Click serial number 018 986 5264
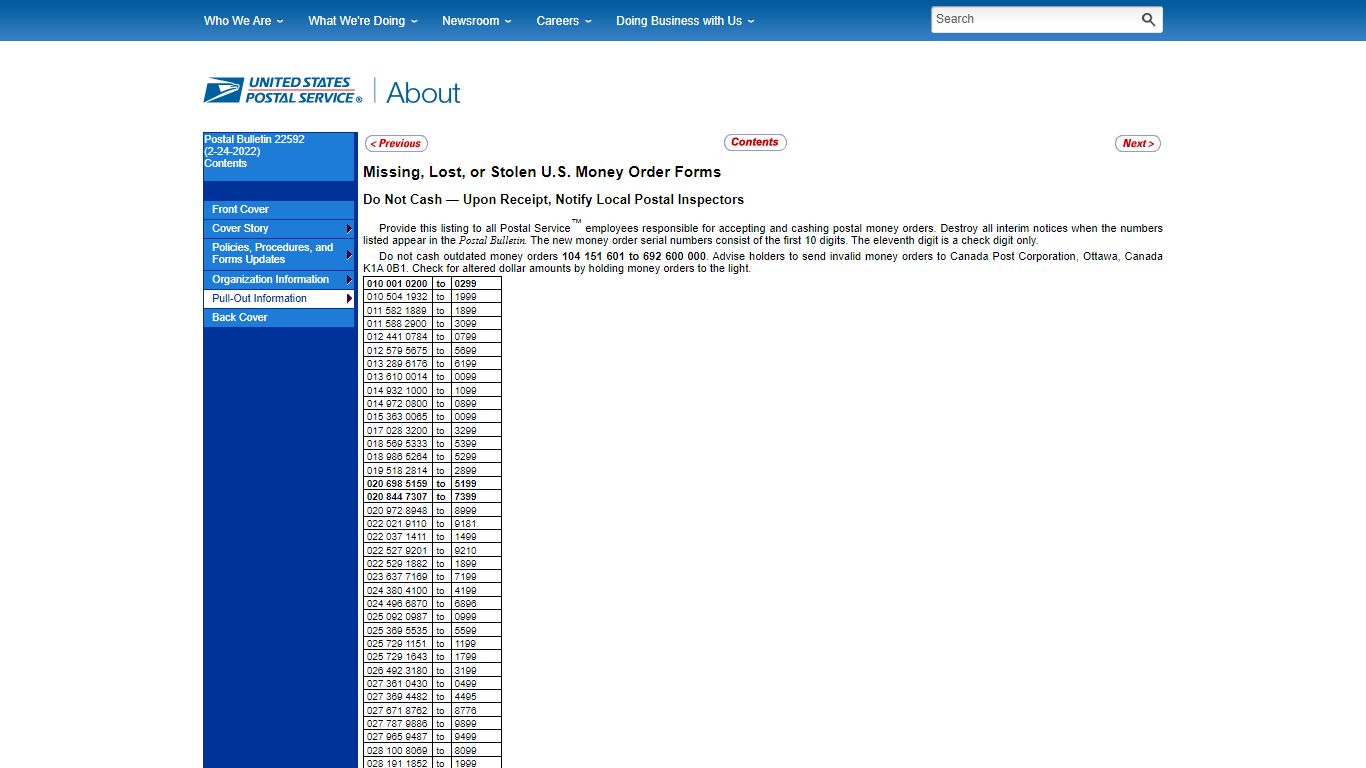Screen dimensions: 1366x768 [397, 457]
